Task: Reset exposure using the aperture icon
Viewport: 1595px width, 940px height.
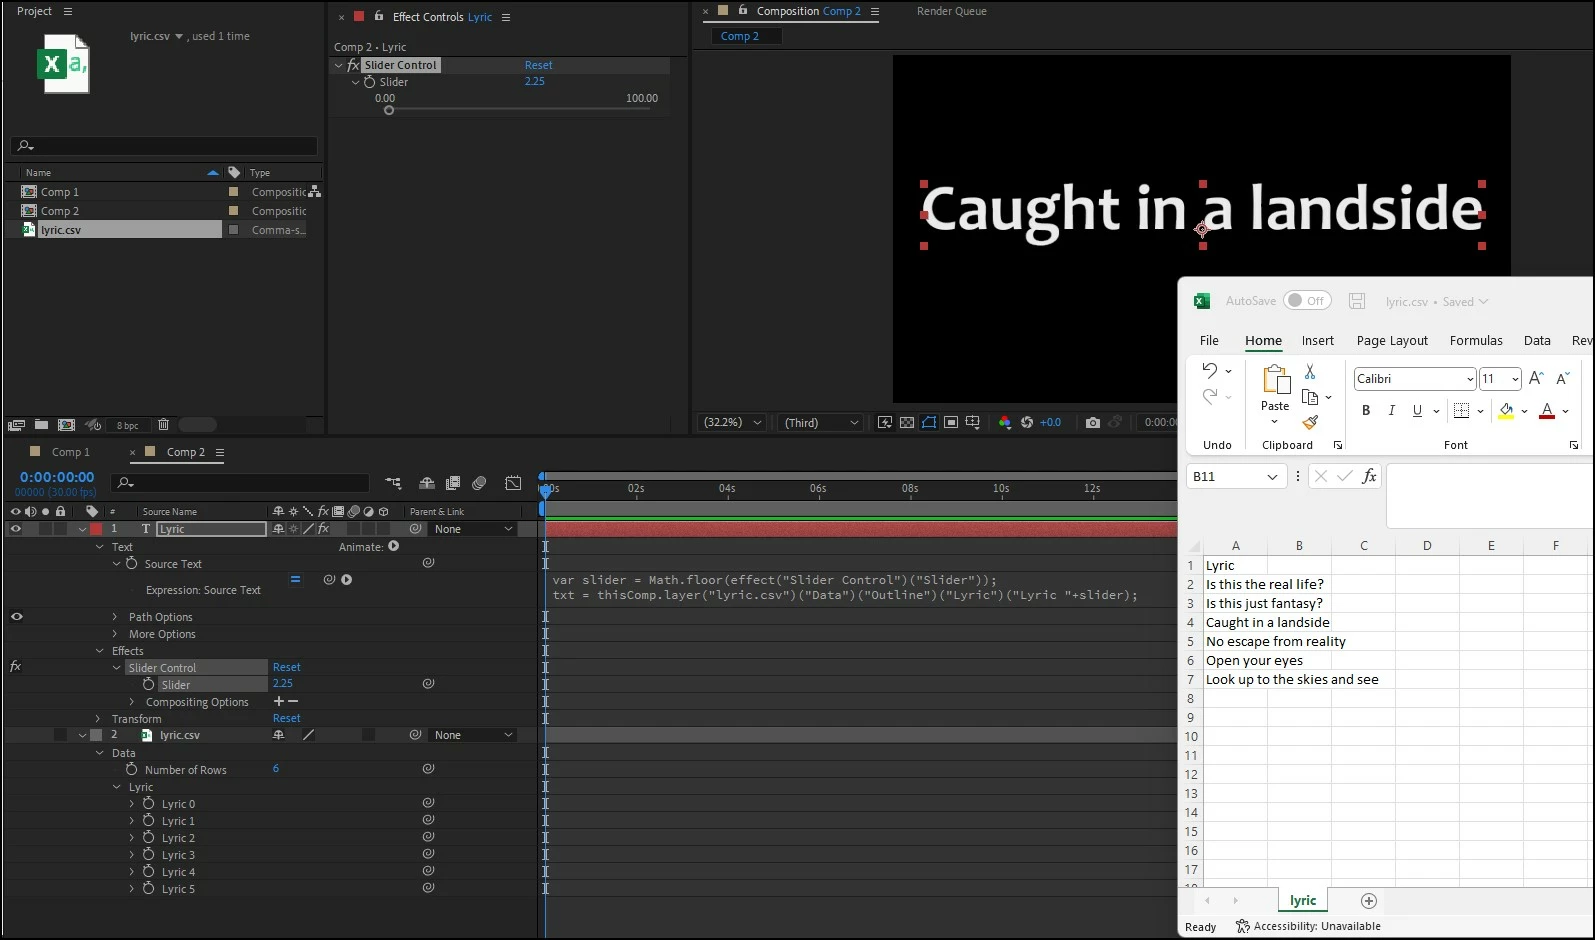Action: pyautogui.click(x=1027, y=423)
